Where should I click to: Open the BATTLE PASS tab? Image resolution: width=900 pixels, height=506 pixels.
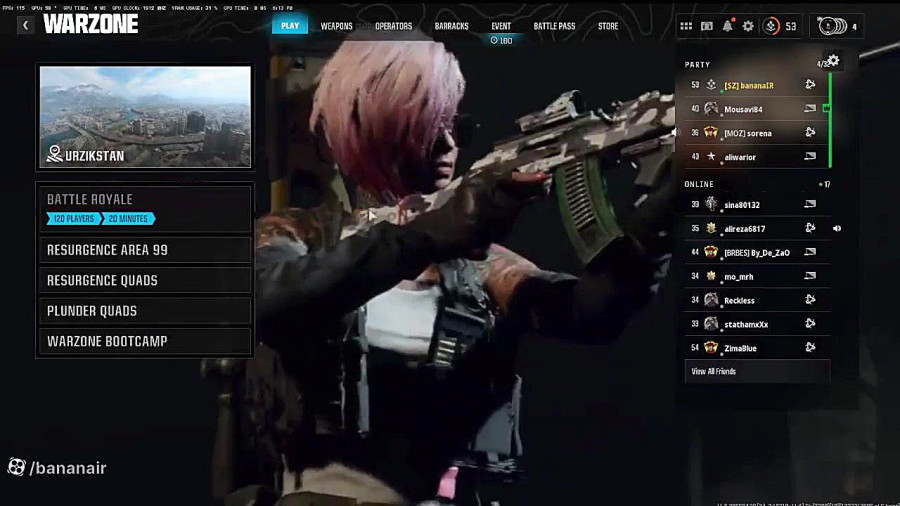[x=554, y=26]
